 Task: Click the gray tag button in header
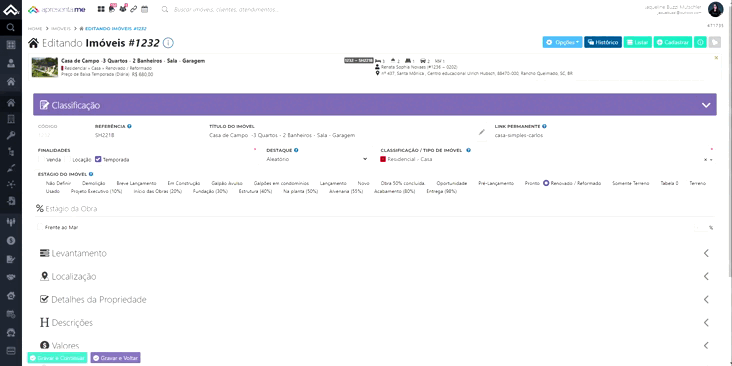click(714, 42)
